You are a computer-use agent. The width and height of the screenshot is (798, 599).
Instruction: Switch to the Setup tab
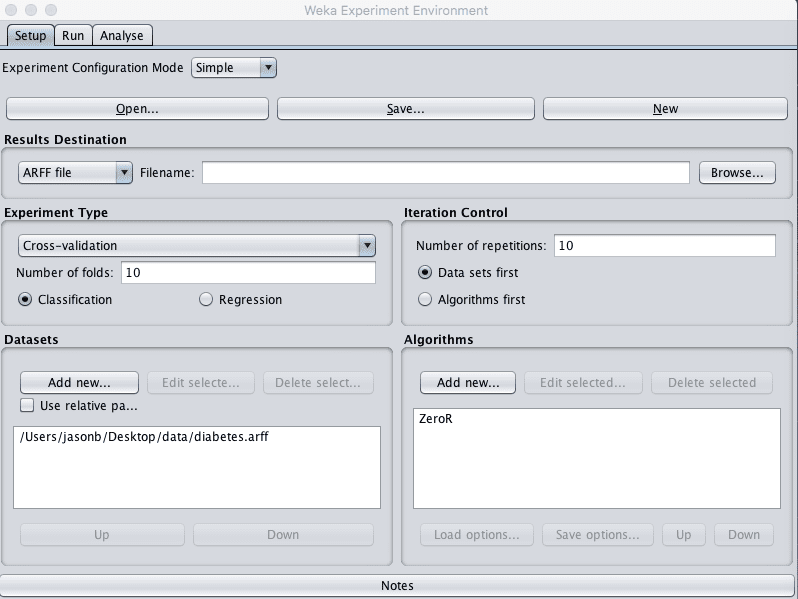(30, 36)
